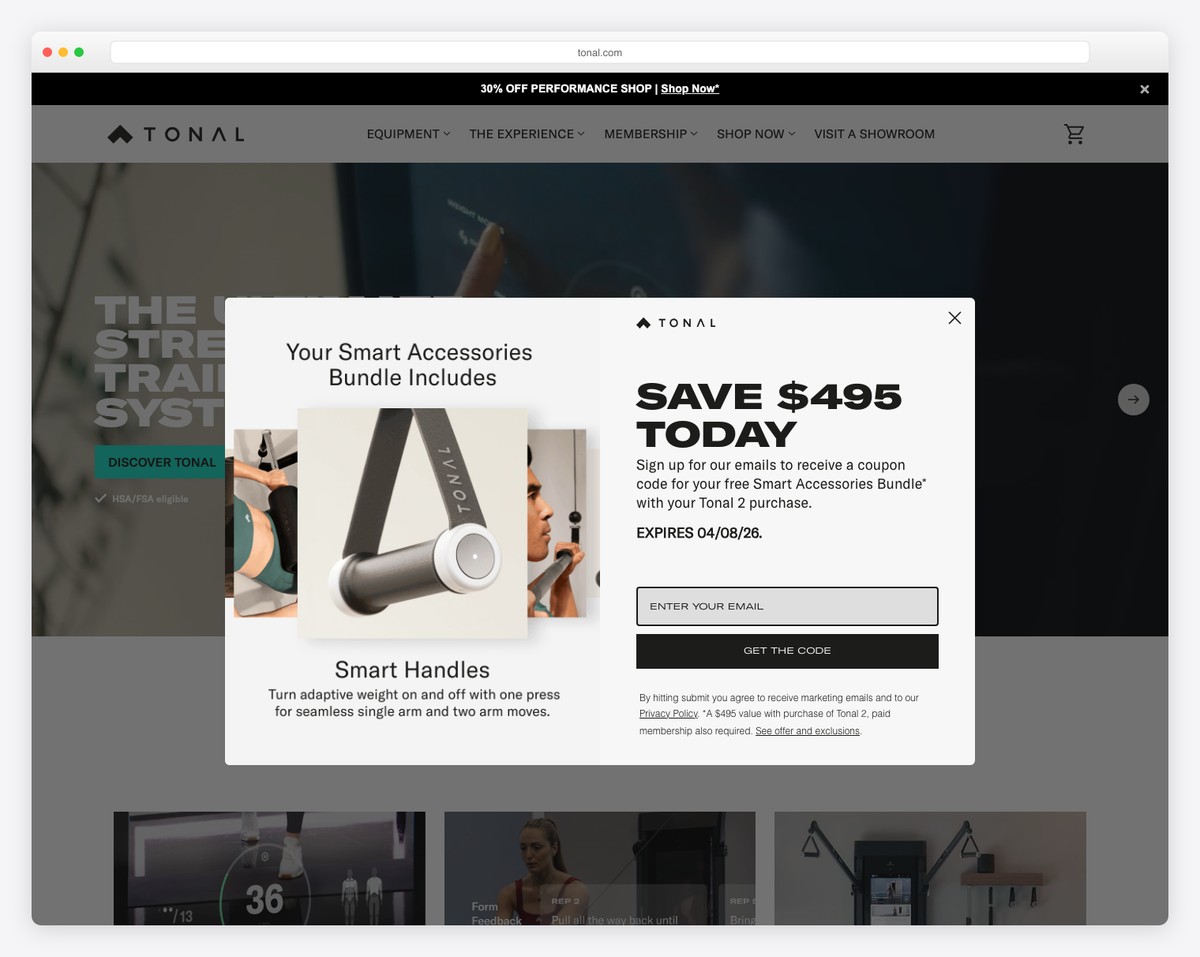
Task: Expand the Membership dropdown menu
Action: click(x=651, y=134)
